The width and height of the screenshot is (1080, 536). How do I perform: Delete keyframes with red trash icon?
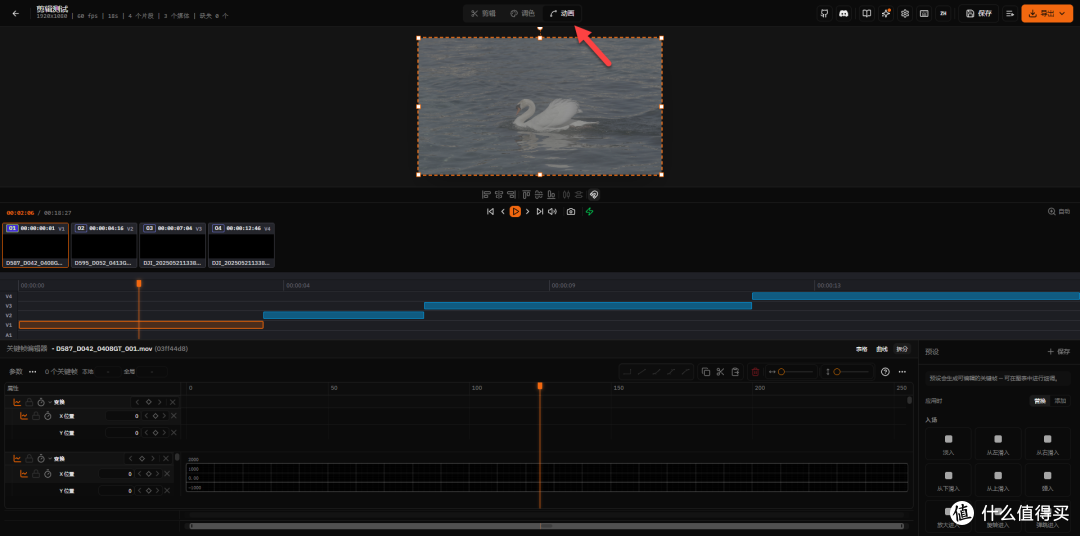[x=756, y=371]
